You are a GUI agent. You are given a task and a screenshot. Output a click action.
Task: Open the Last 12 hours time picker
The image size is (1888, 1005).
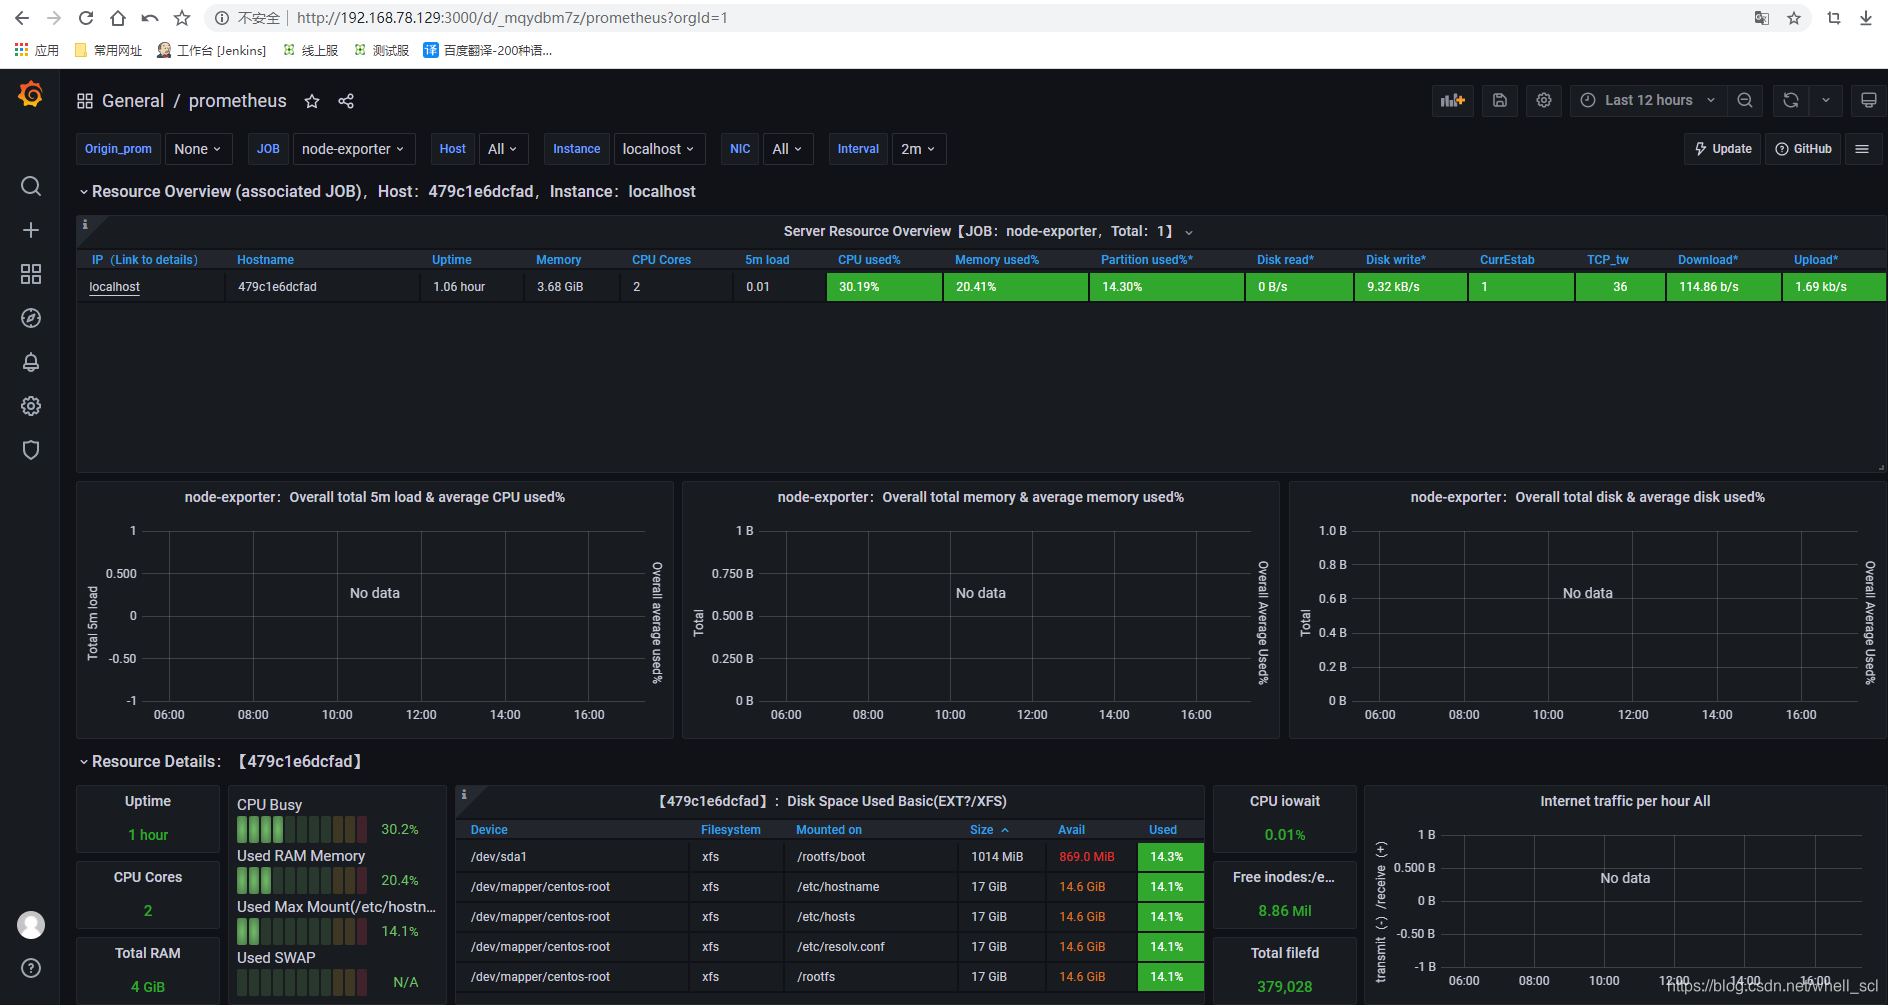(x=1648, y=100)
